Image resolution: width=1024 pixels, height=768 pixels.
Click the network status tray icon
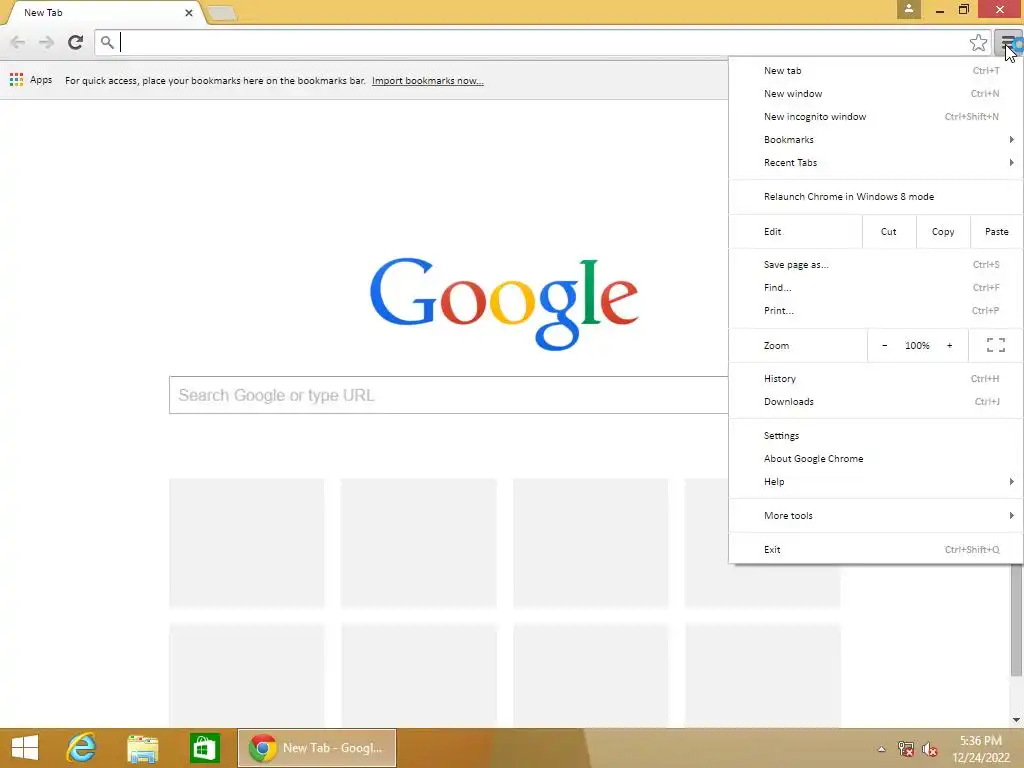point(906,749)
